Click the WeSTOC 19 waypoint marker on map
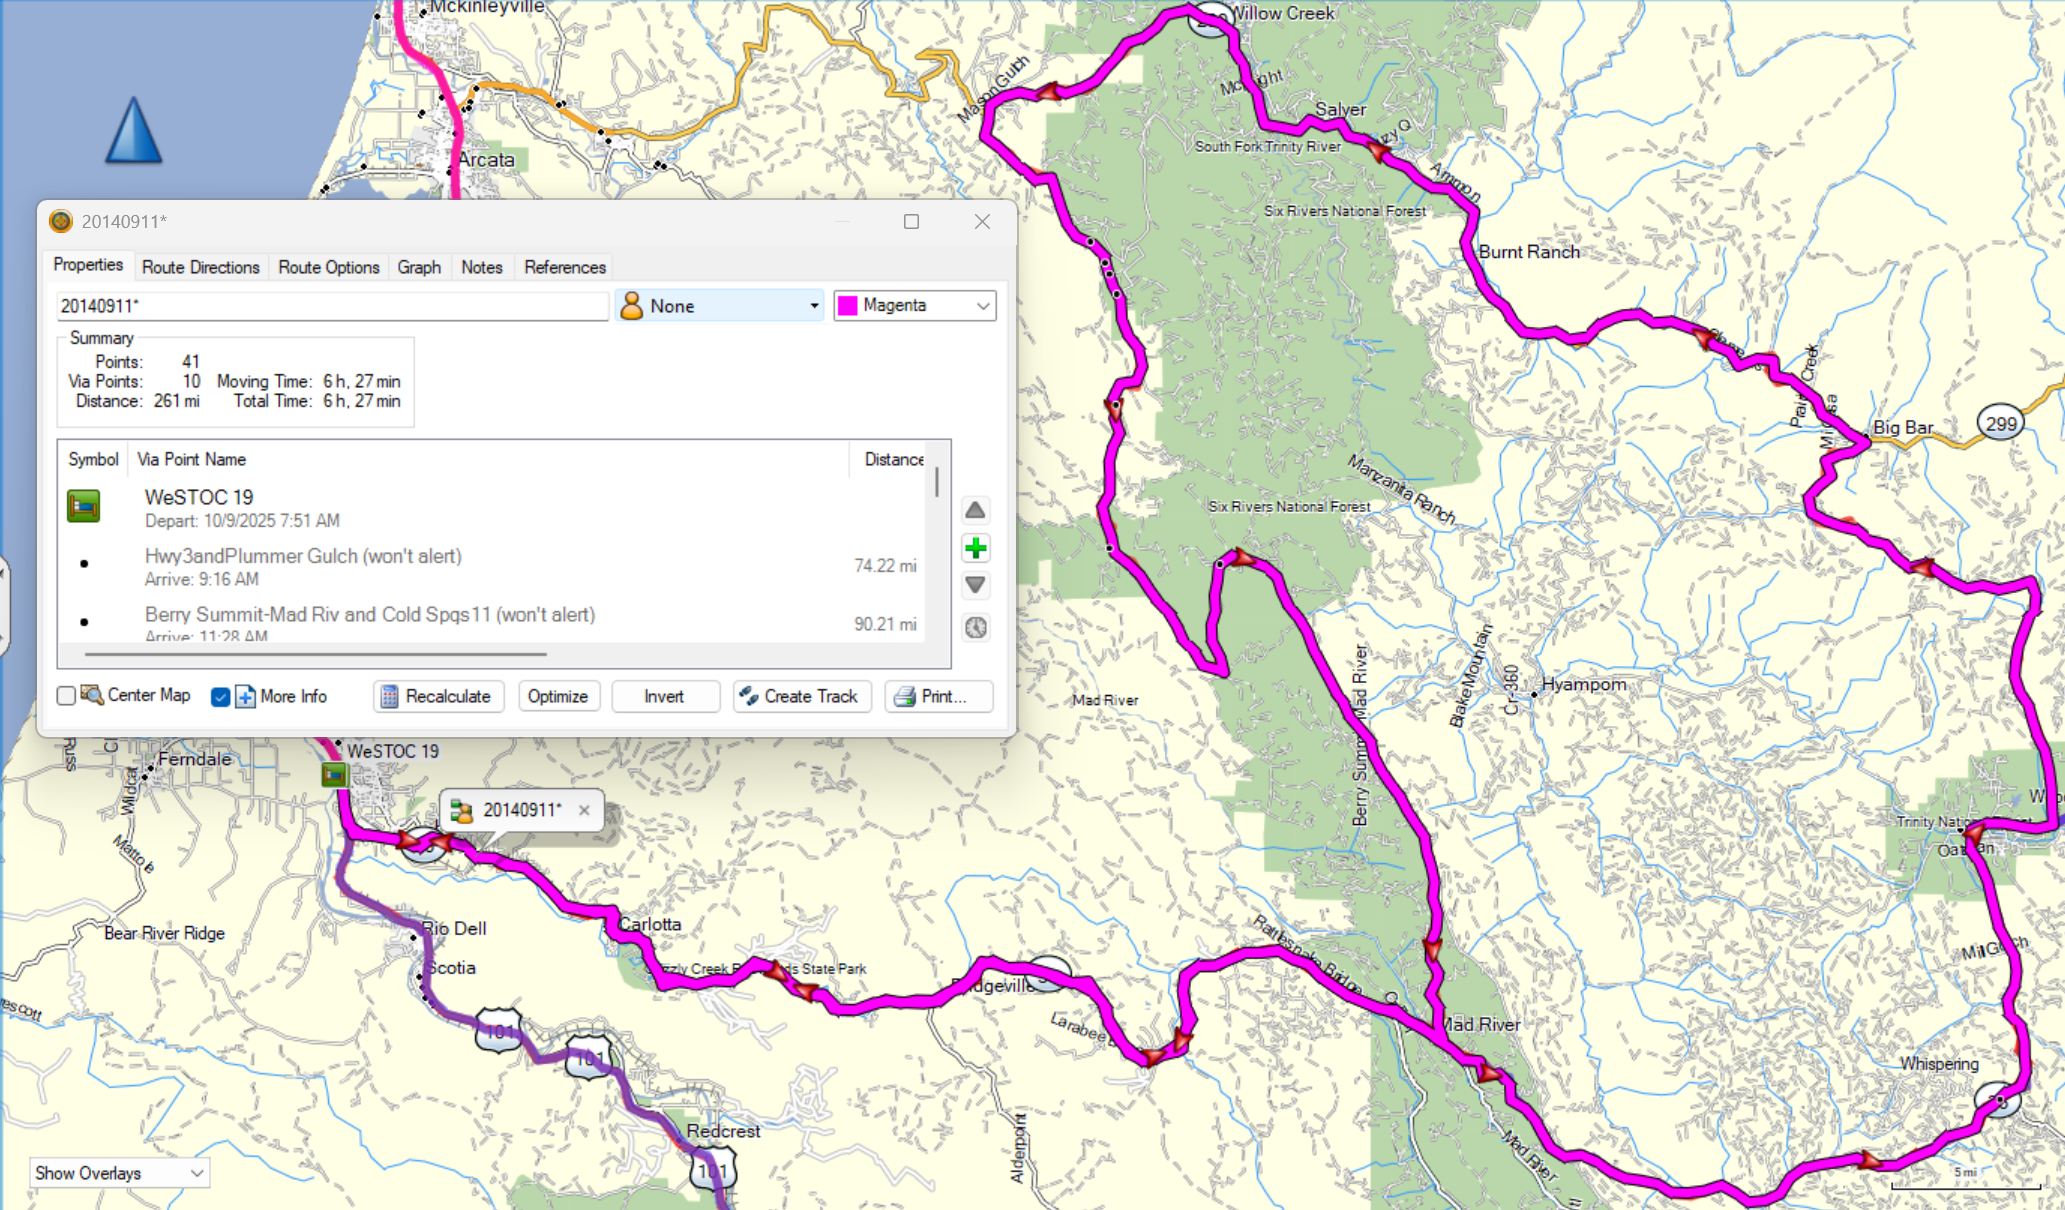The image size is (2065, 1210). pyautogui.click(x=334, y=774)
